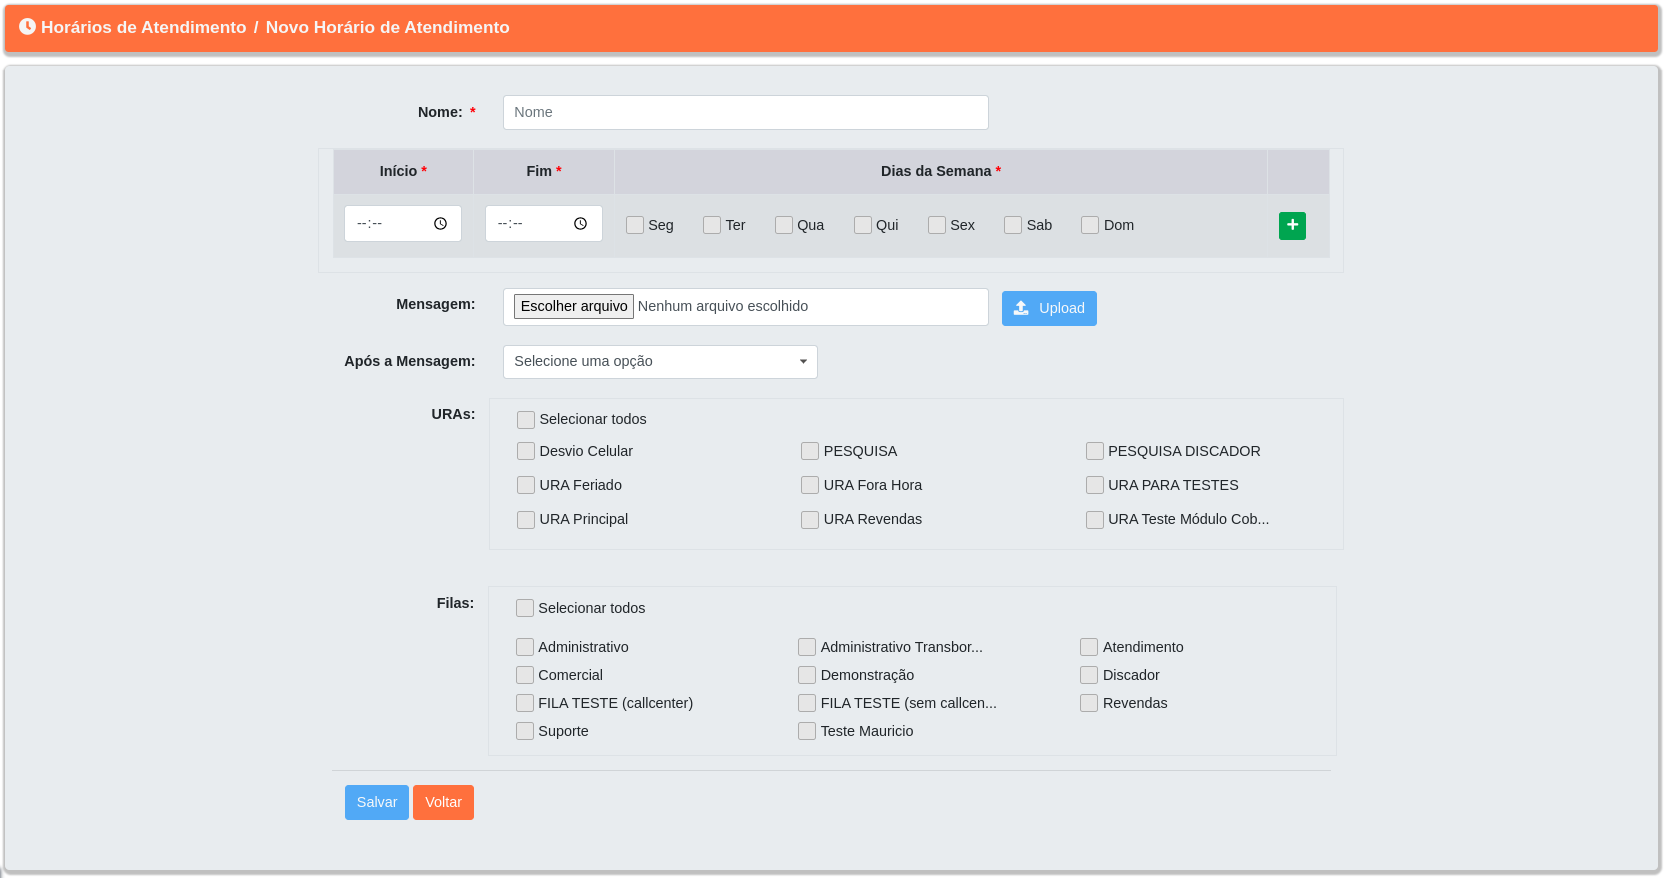Image resolution: width=1668 pixels, height=878 pixels.
Task: Check the Atendimento queue
Action: coord(1089,647)
